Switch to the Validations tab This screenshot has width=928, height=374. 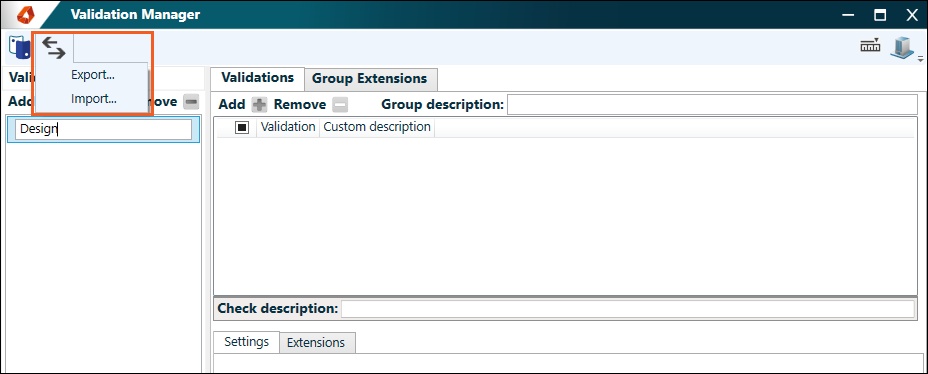pos(257,78)
